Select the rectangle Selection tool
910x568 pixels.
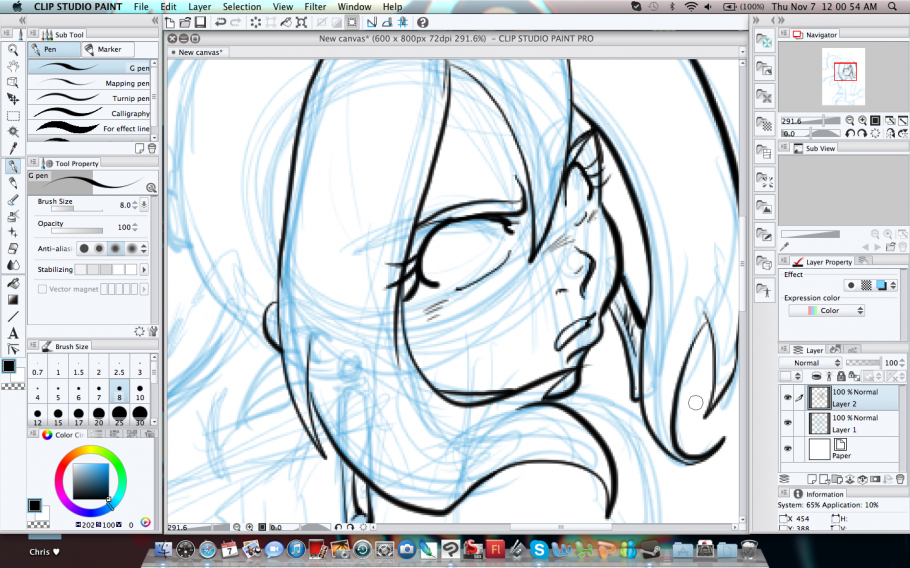tap(13, 115)
